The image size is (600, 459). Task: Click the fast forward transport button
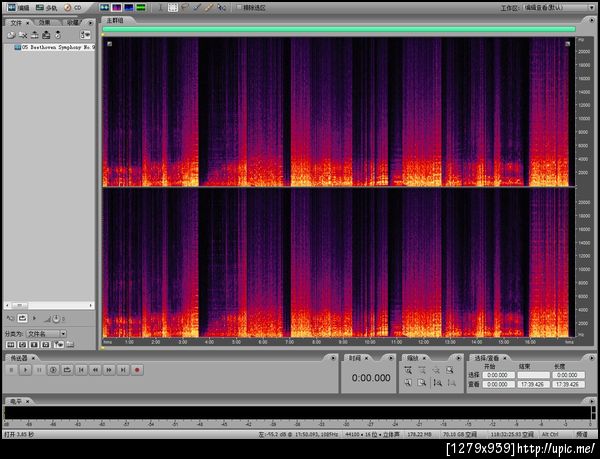pos(109,370)
